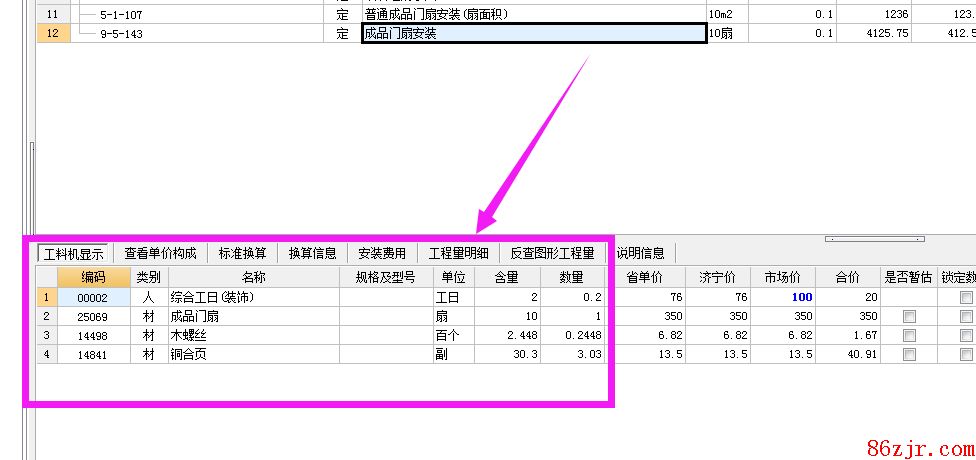Select material code 25069 cell
This screenshot has height=460, width=976.
93,316
